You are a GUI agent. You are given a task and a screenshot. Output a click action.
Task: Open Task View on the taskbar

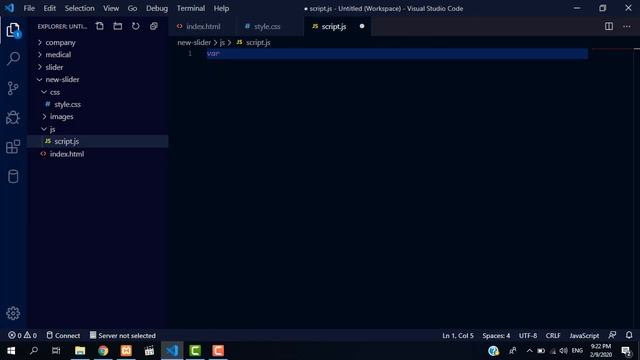coord(56,351)
